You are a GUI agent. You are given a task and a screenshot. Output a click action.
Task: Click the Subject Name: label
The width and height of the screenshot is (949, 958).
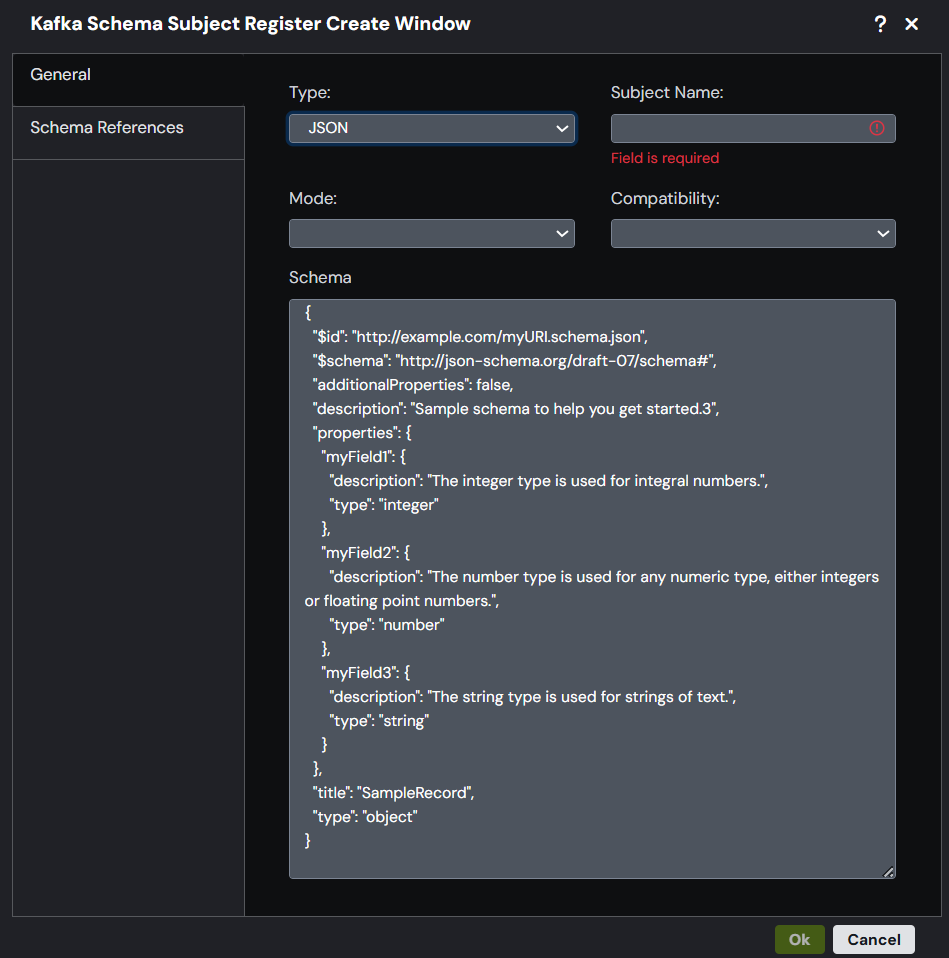coord(667,92)
